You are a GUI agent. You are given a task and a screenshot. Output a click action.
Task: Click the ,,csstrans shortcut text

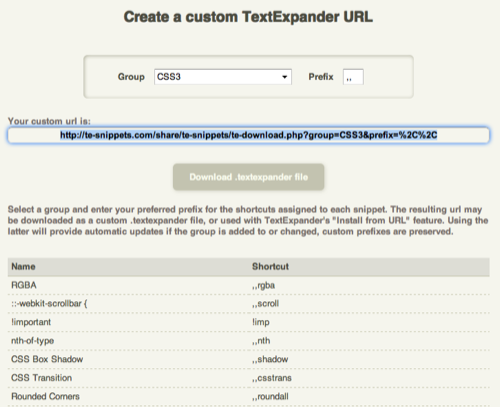pos(272,378)
